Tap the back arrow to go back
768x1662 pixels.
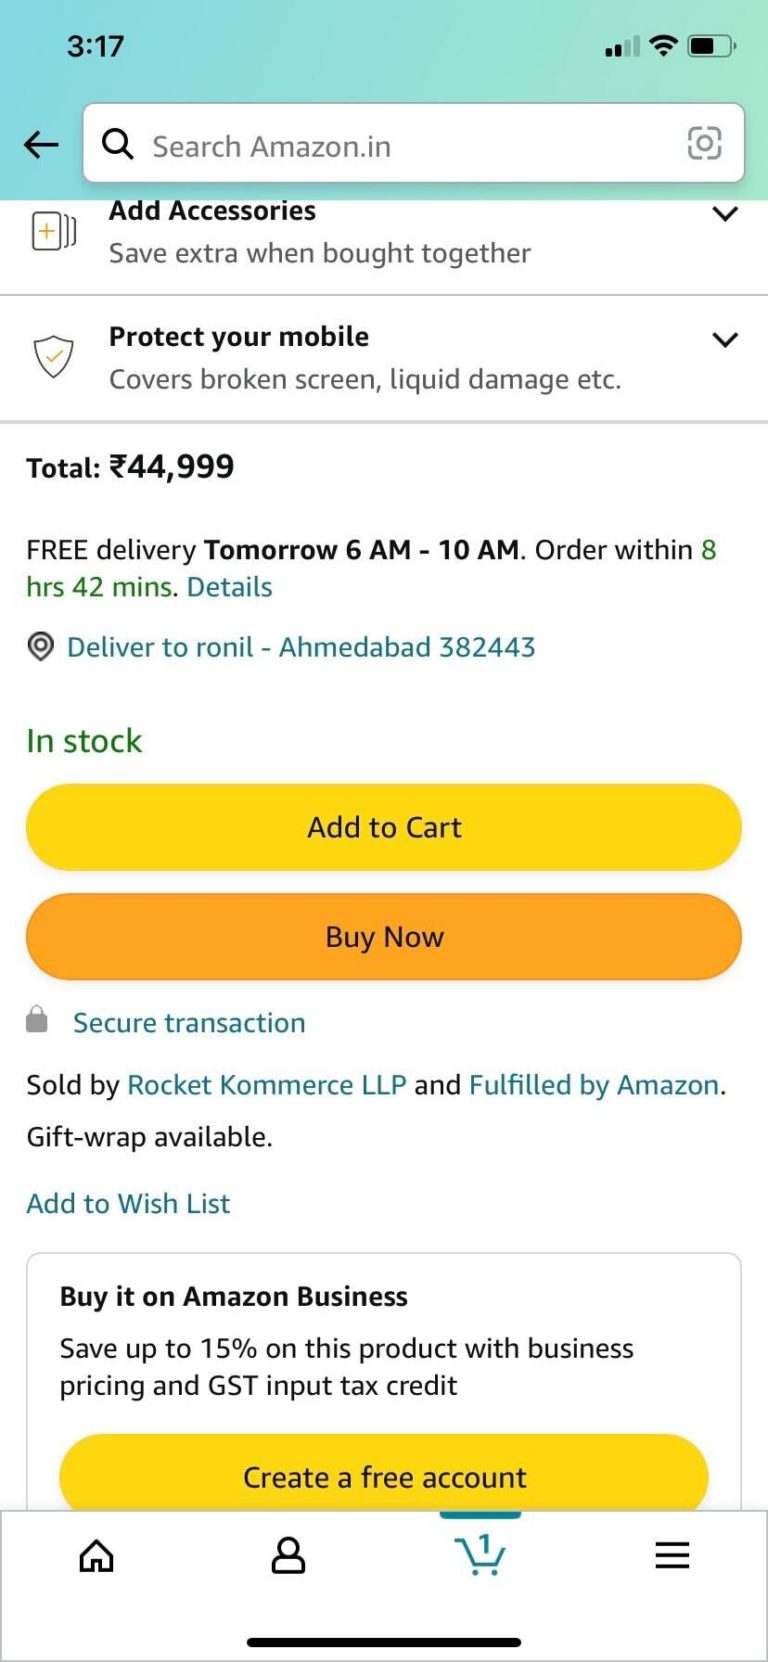click(x=40, y=144)
